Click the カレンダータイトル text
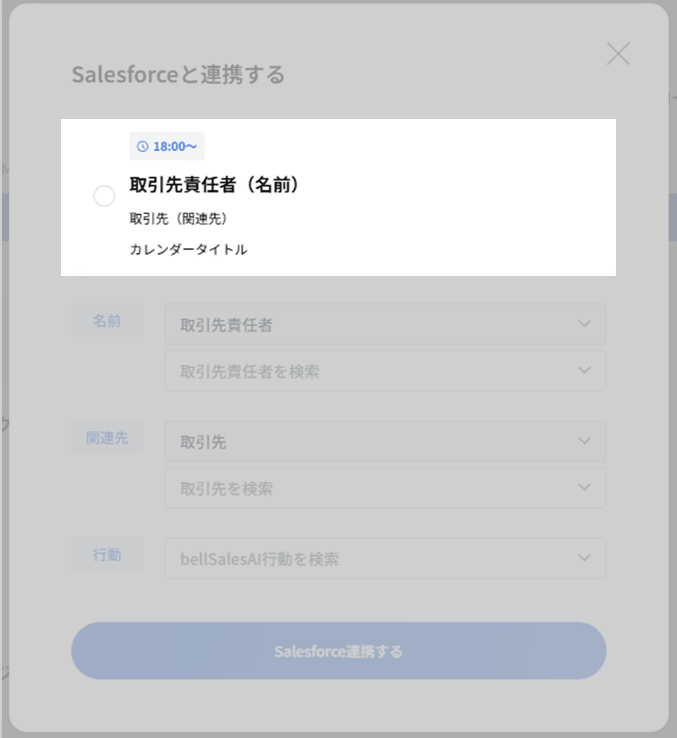This screenshot has height=738, width=677. 188,250
